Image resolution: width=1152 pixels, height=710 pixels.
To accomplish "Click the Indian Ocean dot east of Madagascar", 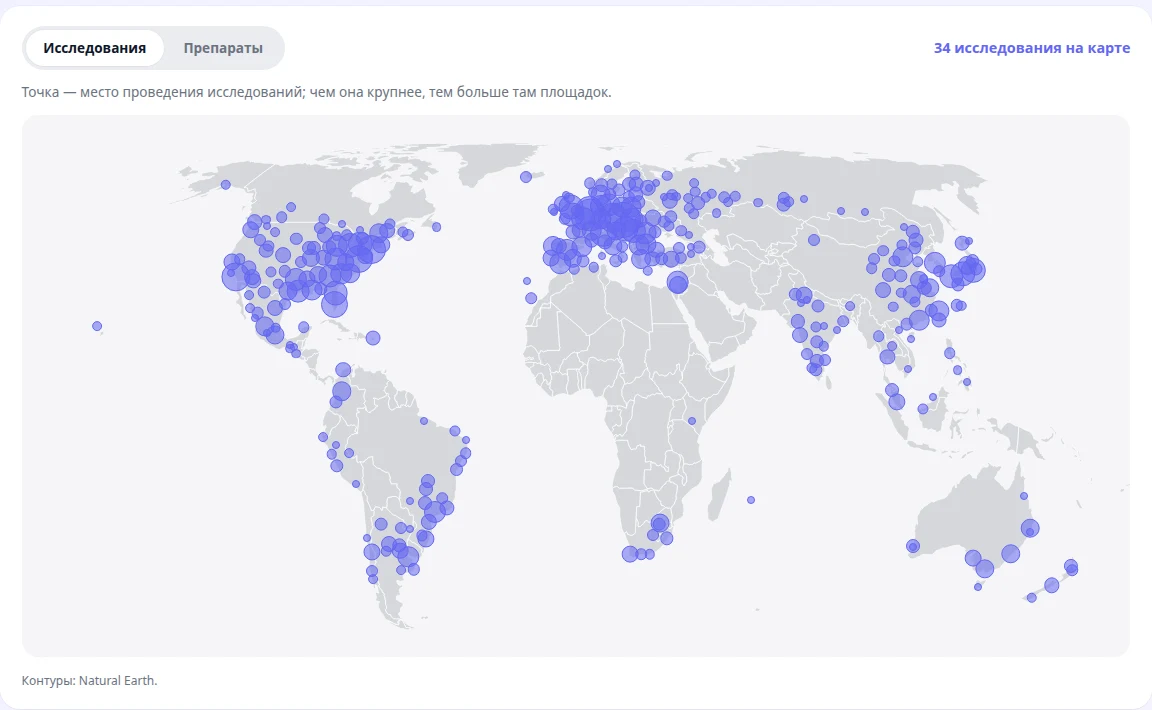I will [751, 500].
